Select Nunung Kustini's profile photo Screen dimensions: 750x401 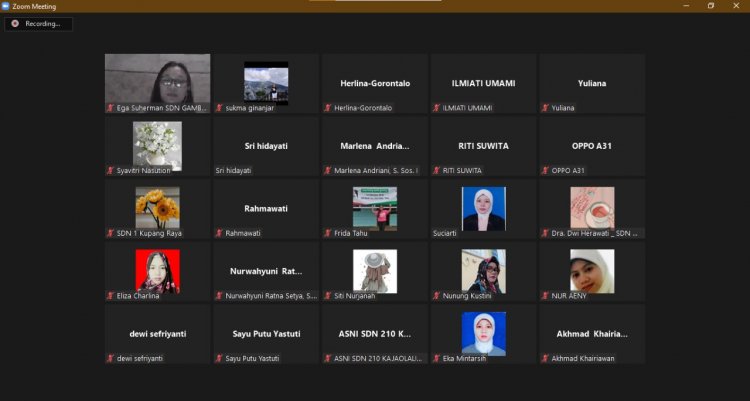pos(484,271)
